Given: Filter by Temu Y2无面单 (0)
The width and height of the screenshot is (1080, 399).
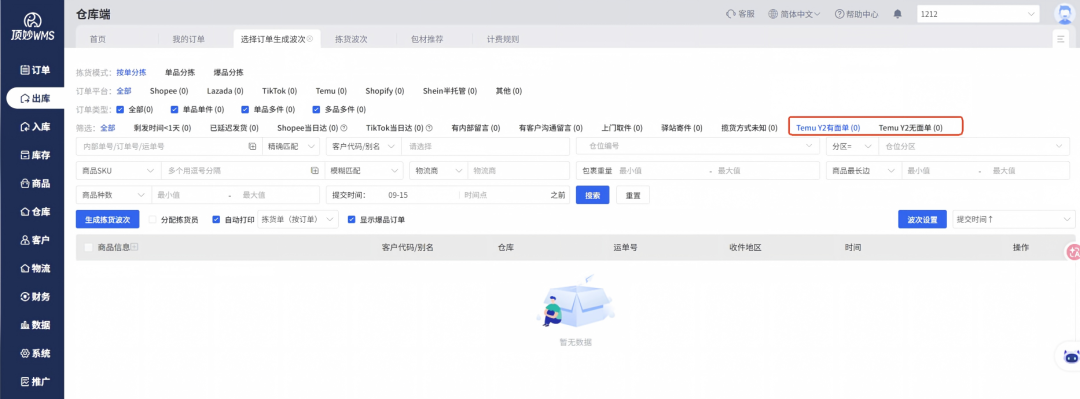Looking at the screenshot, I should [x=911, y=127].
